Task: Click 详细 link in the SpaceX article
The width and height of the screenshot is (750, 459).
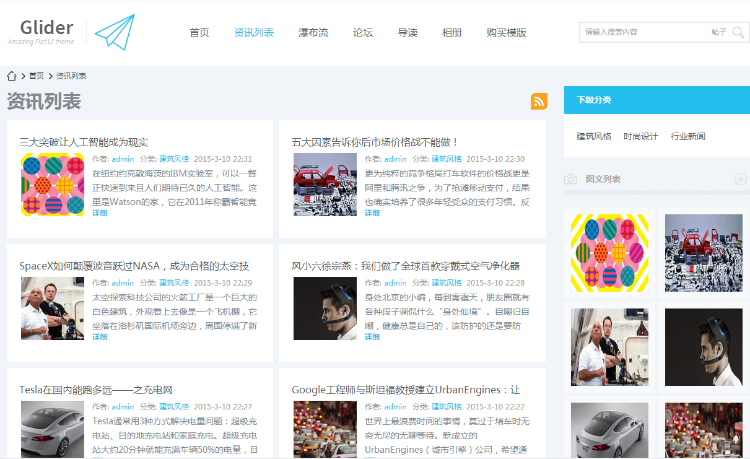Action: (99, 337)
